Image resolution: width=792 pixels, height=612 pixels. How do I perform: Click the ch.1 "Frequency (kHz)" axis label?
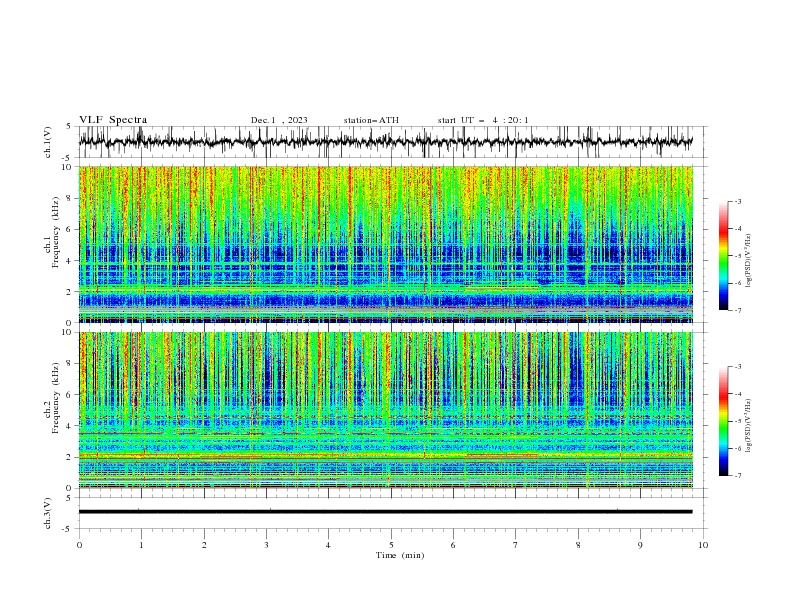click(56, 233)
